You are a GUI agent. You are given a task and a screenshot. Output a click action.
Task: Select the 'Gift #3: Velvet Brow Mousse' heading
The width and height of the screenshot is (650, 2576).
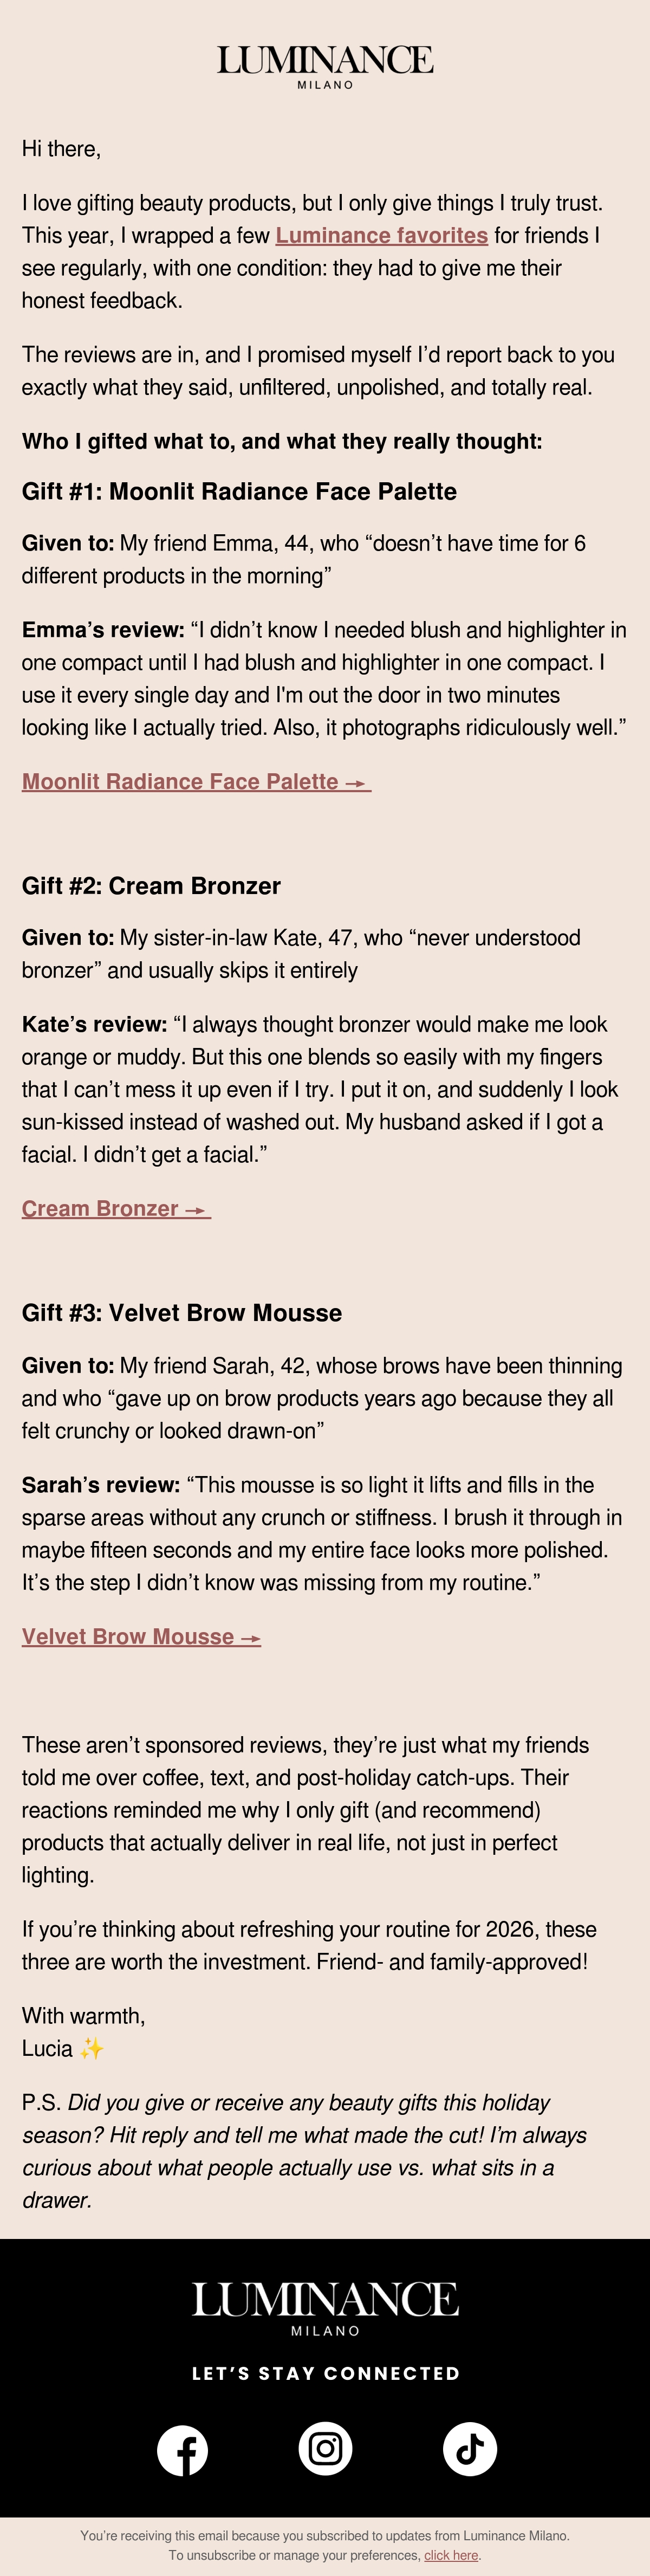click(x=182, y=1313)
